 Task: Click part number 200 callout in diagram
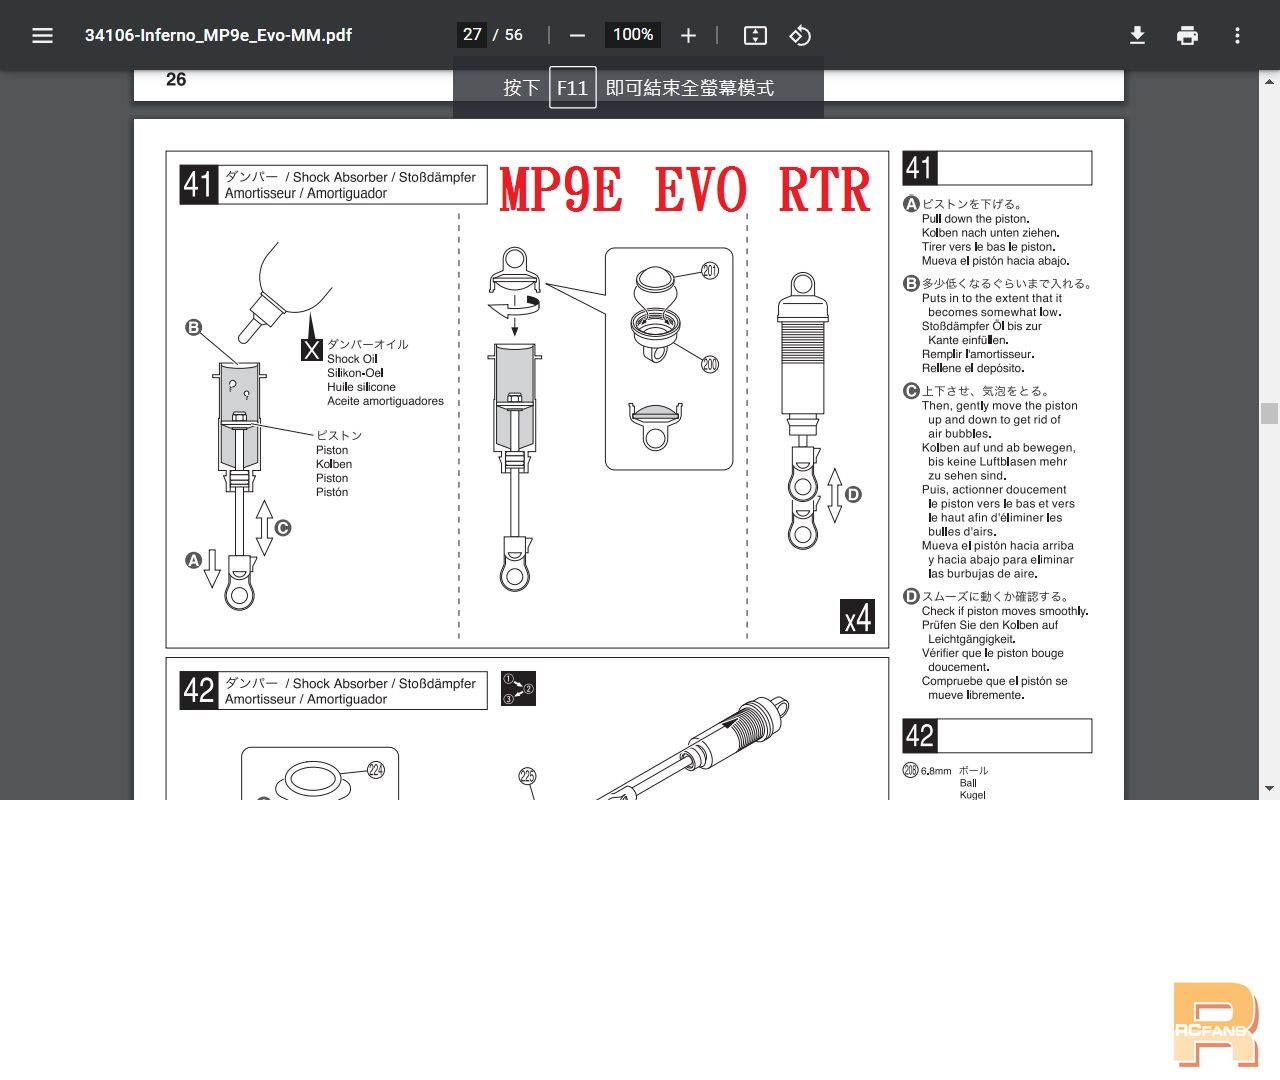(x=710, y=365)
